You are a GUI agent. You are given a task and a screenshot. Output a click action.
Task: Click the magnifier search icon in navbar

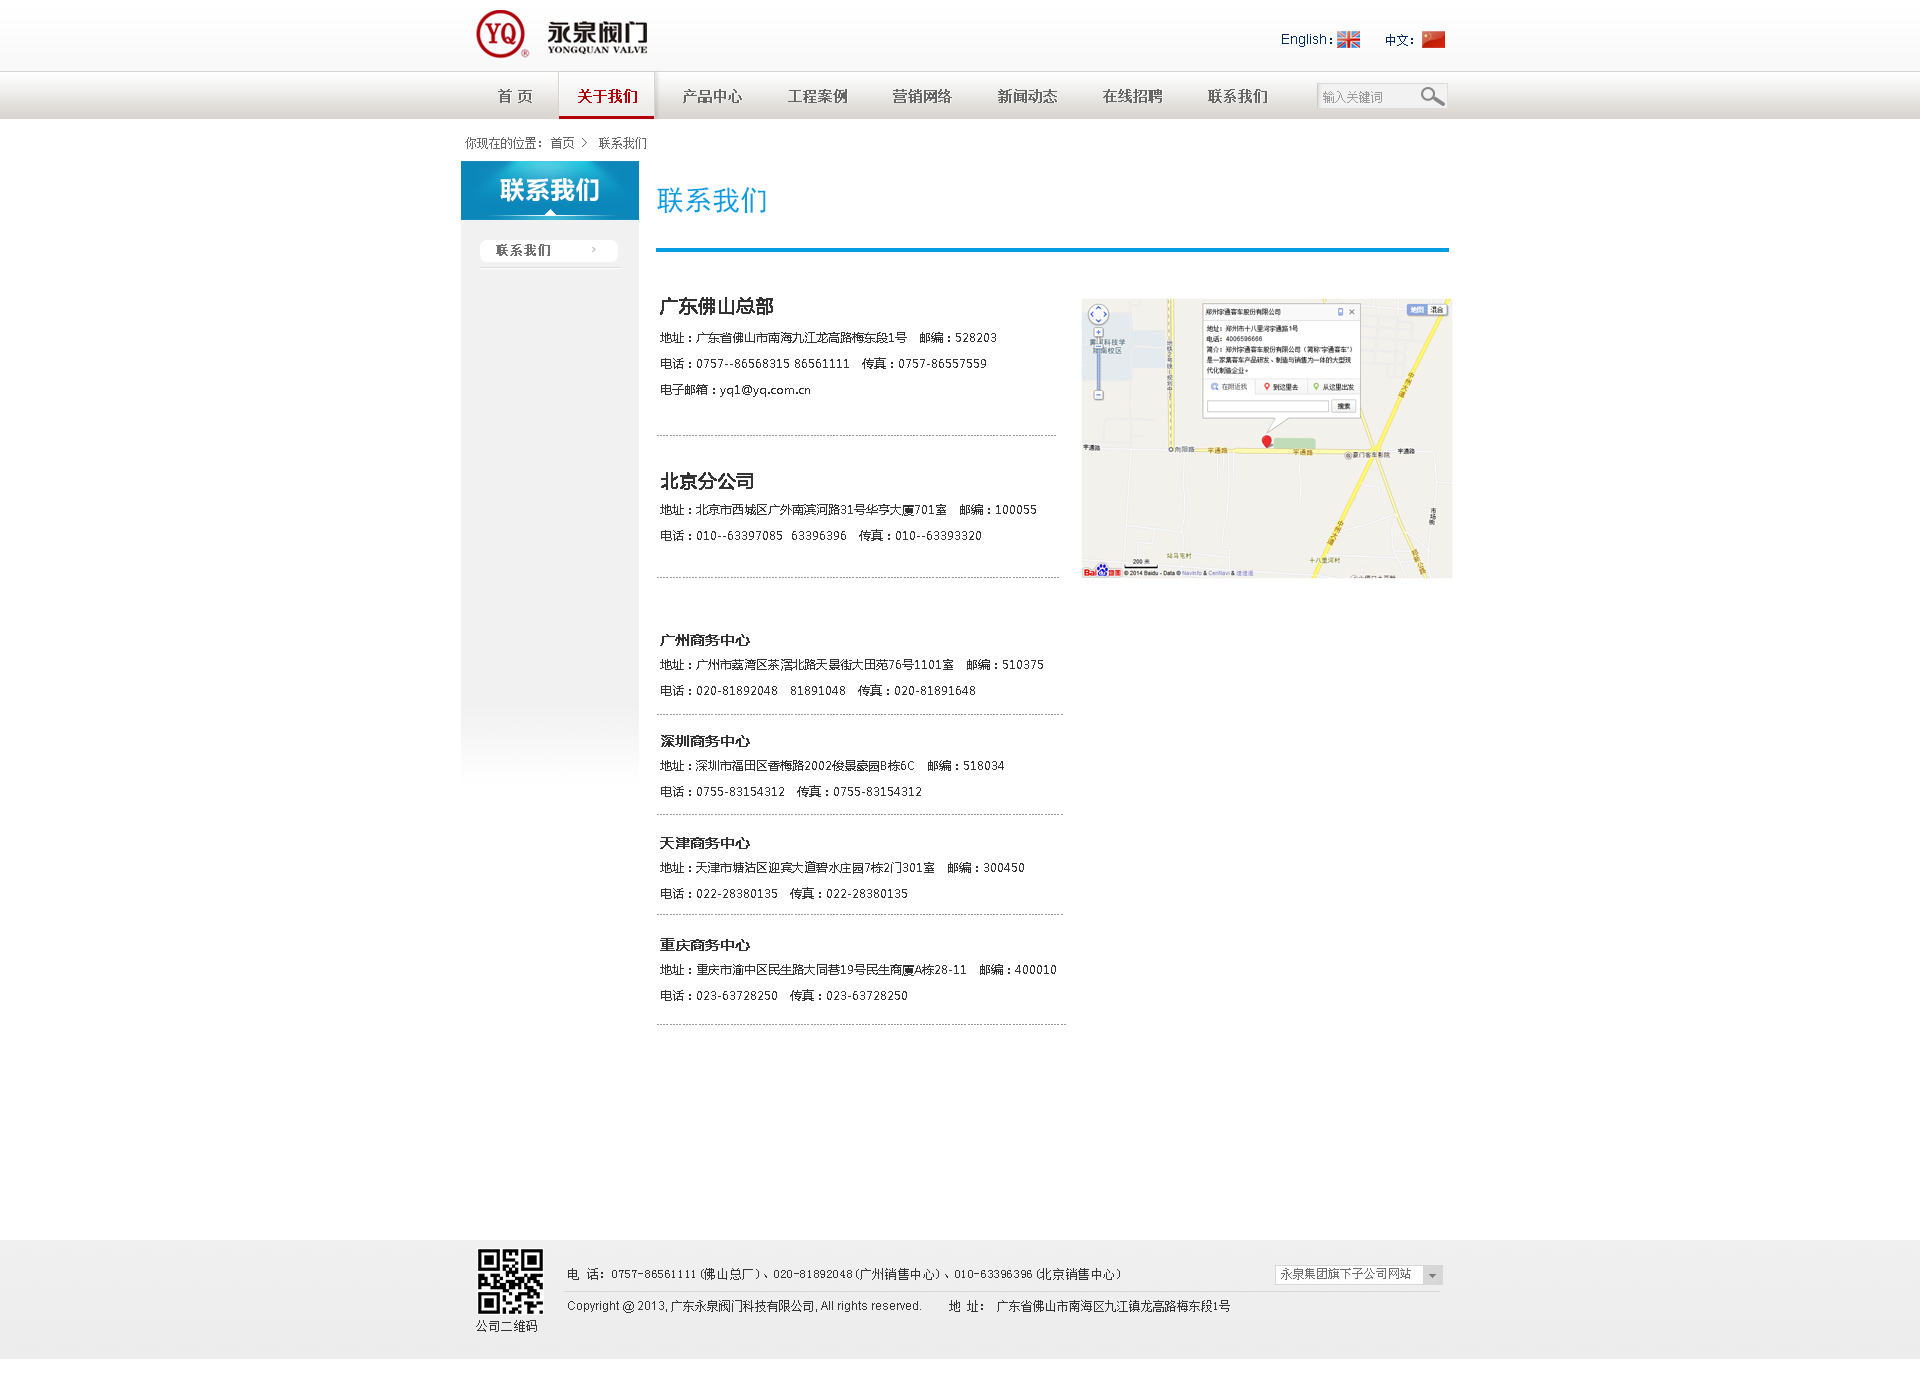pyautogui.click(x=1432, y=97)
